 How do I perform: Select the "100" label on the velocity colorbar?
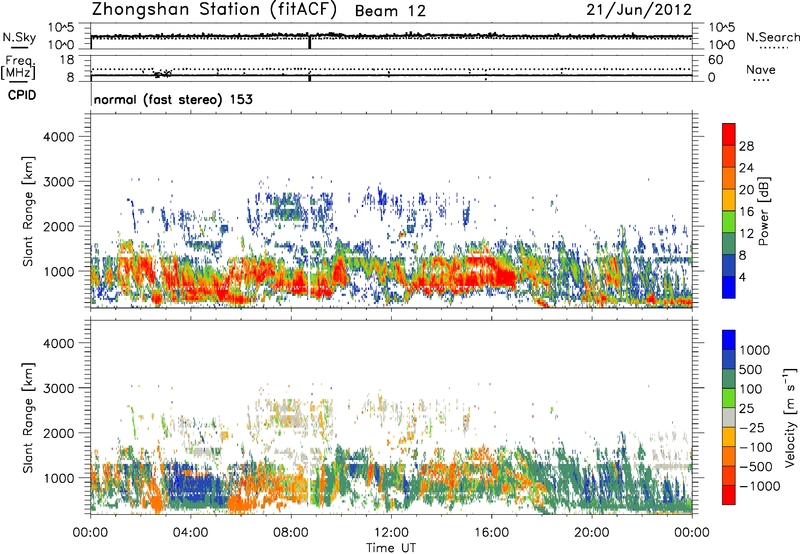coord(752,389)
